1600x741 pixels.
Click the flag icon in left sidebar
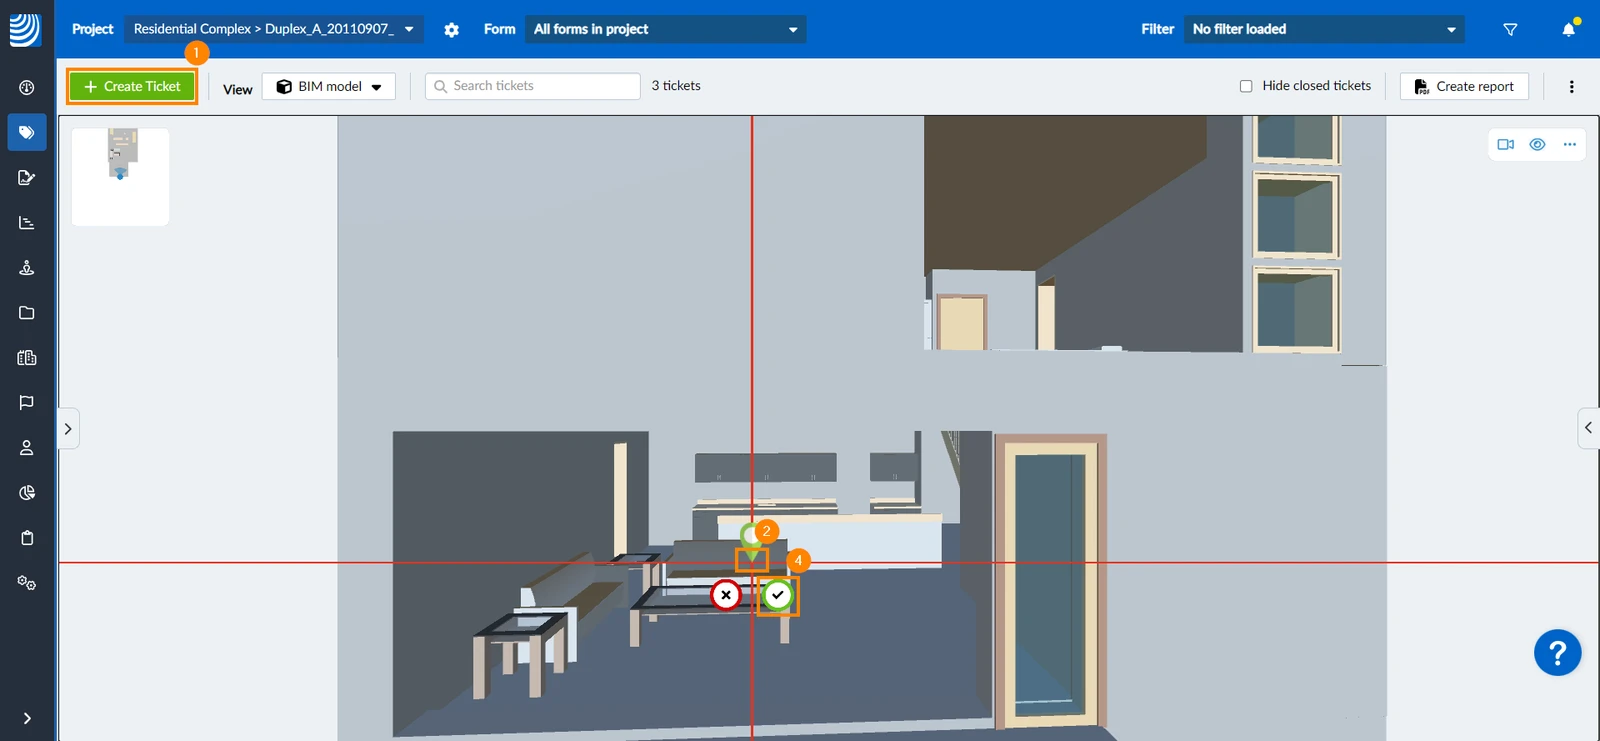click(x=27, y=403)
